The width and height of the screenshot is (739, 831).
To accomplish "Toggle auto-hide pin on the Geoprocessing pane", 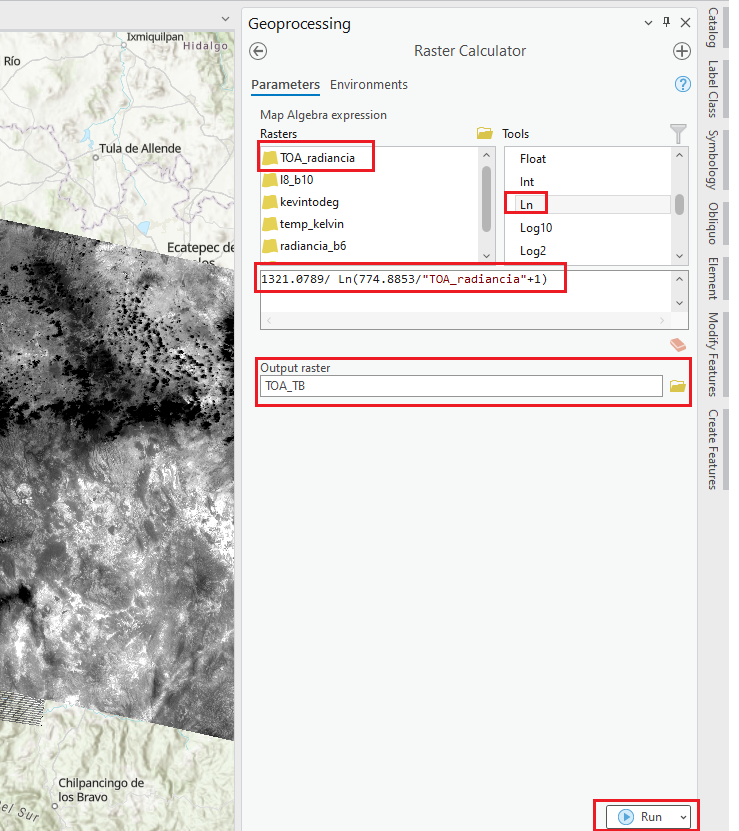I will click(x=667, y=22).
